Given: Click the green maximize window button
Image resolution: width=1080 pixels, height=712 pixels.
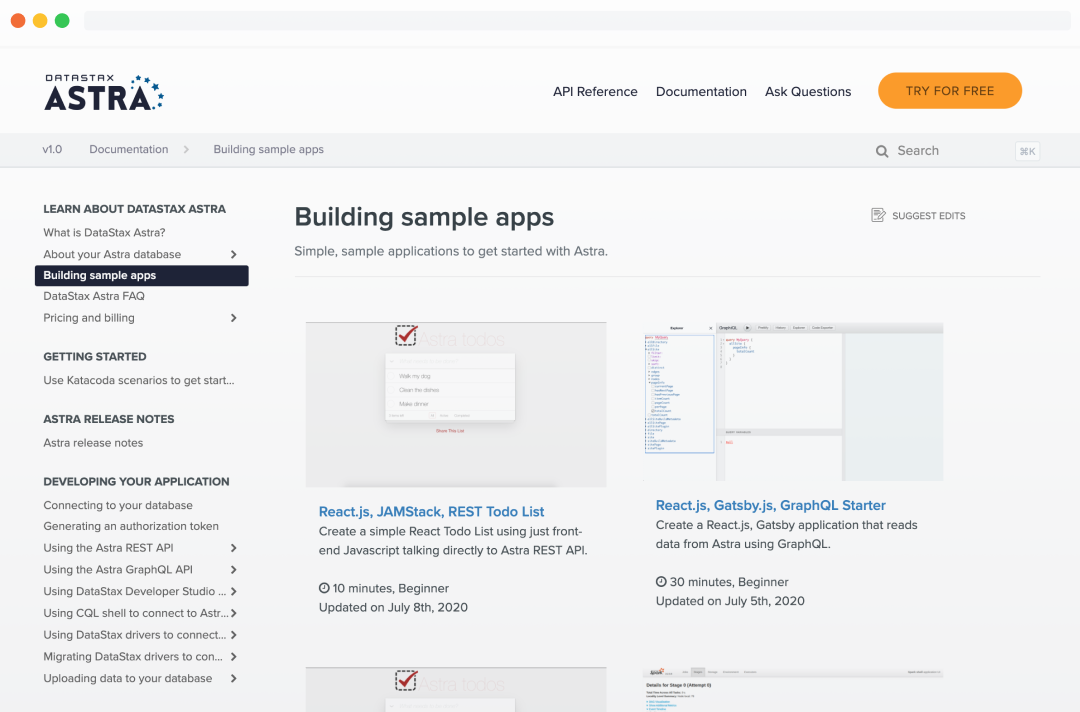Looking at the screenshot, I should (x=62, y=21).
